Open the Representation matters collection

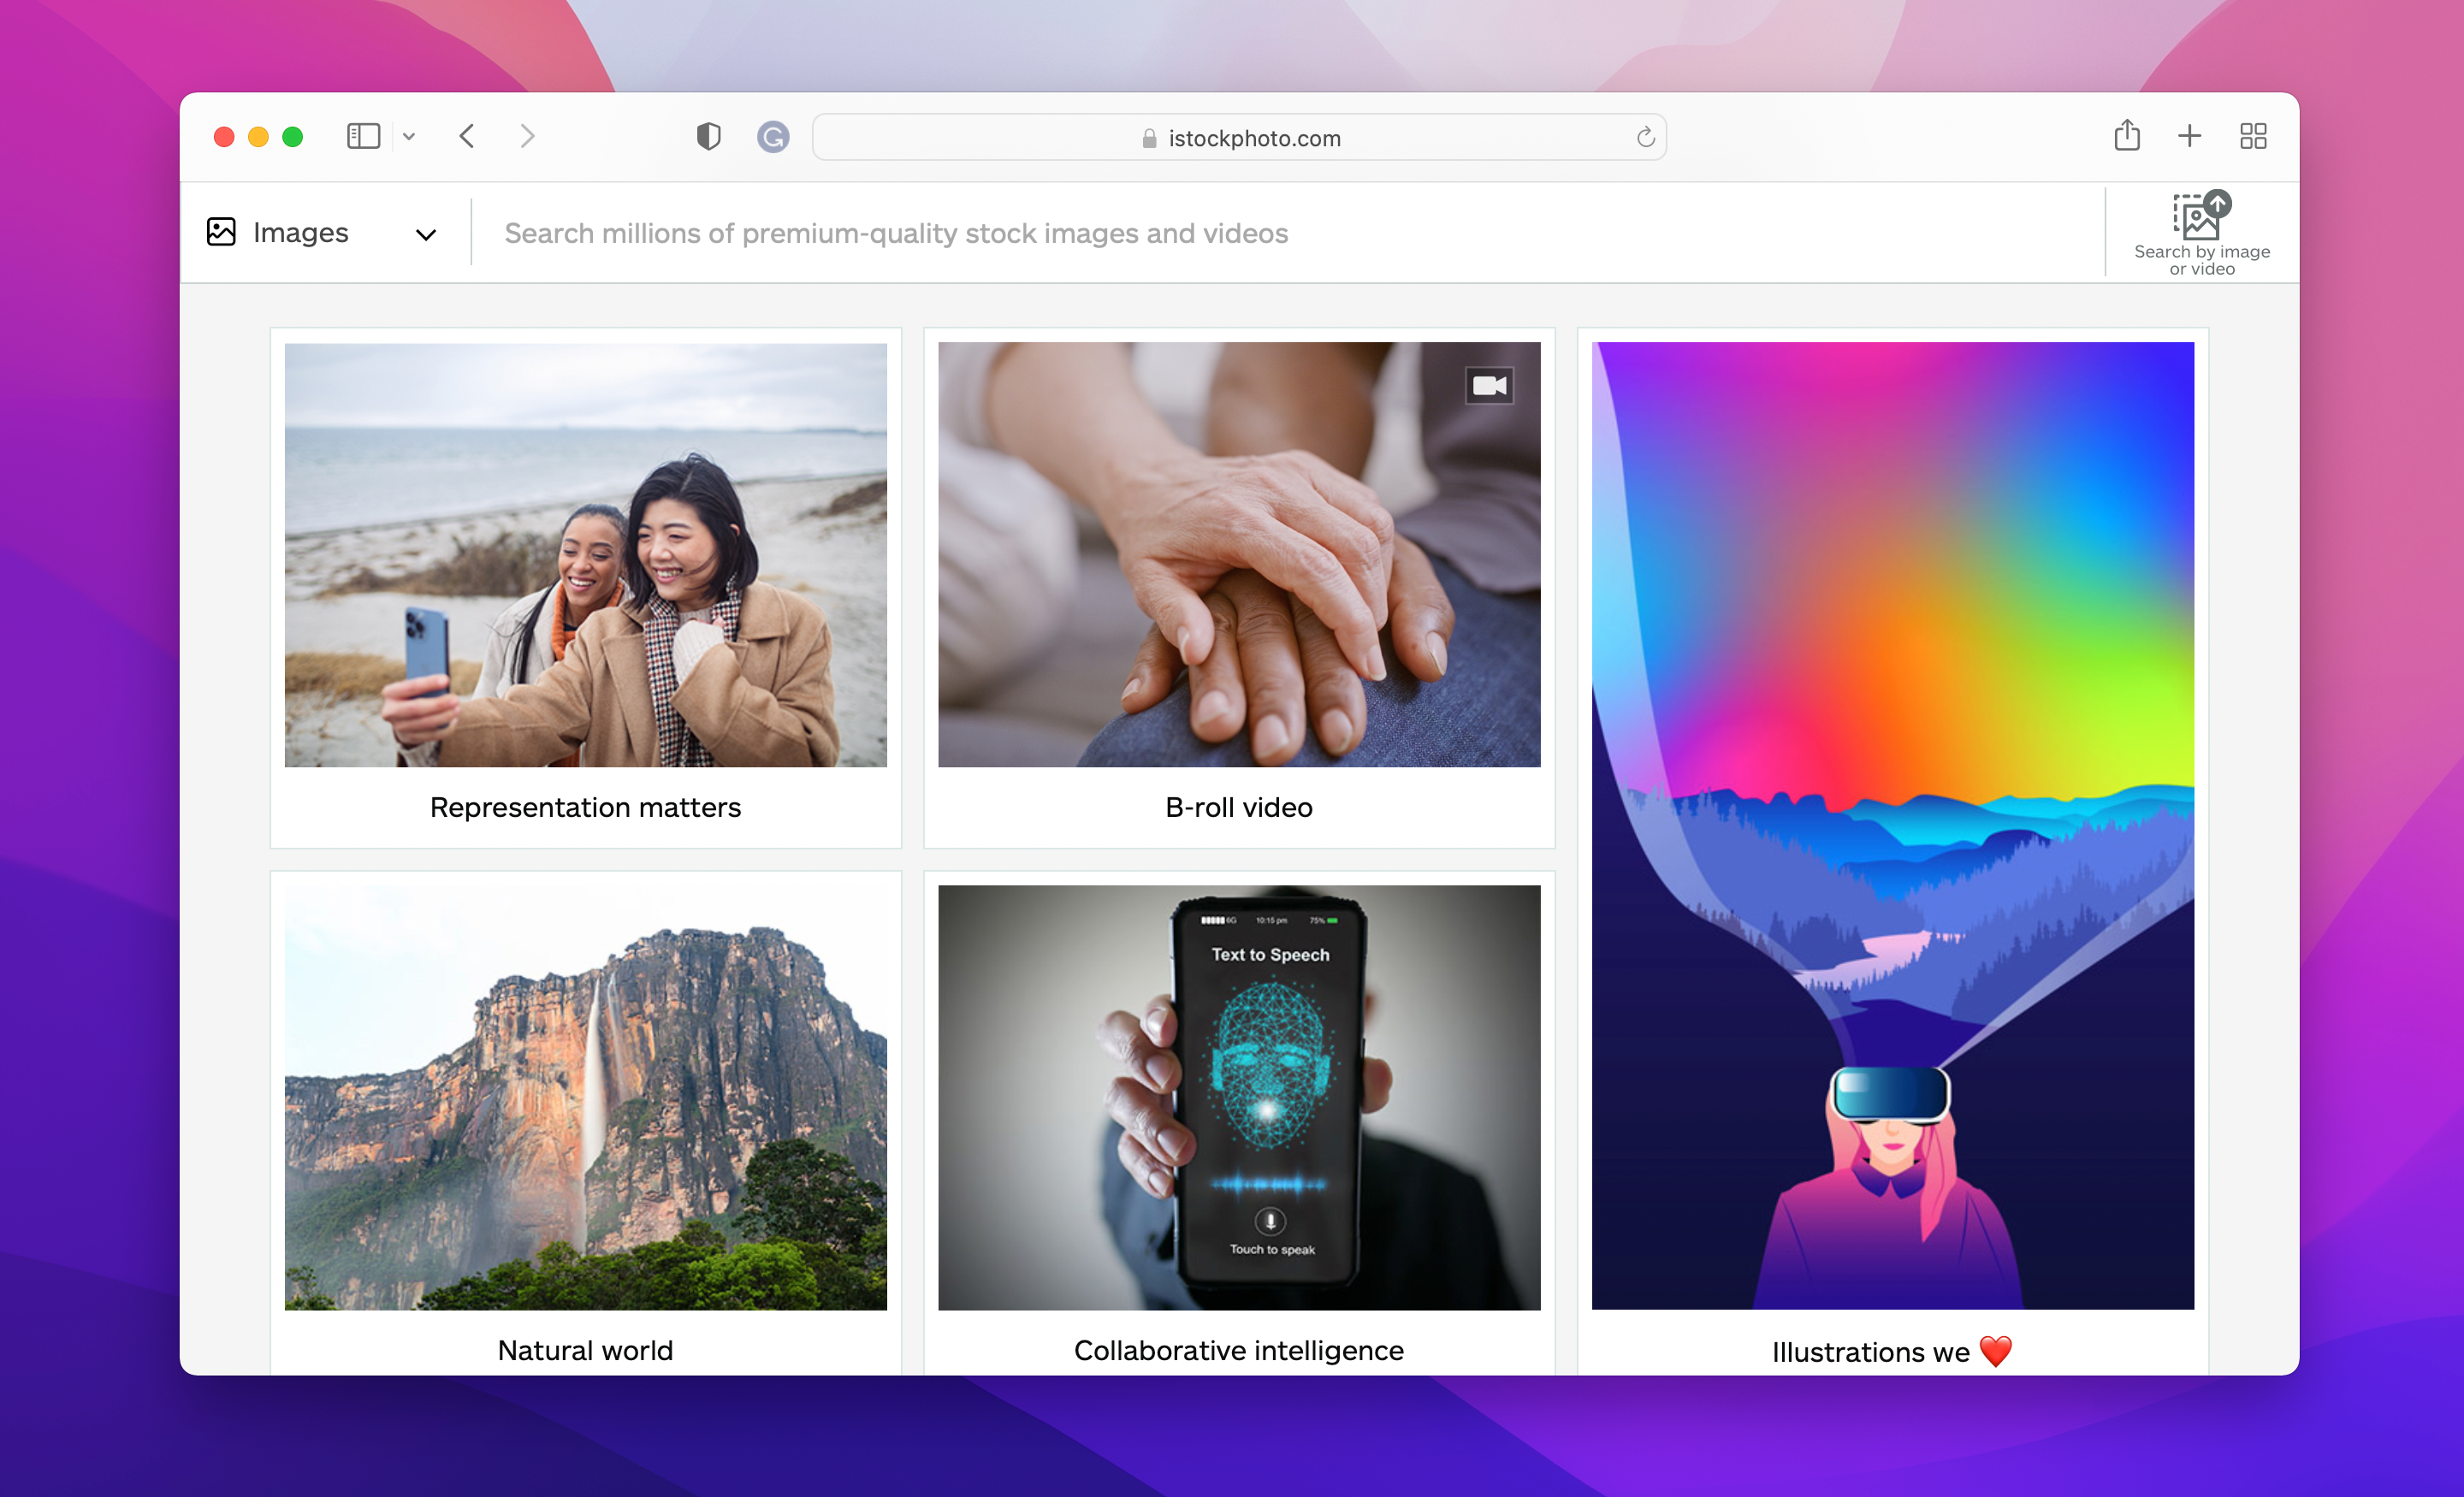[x=585, y=556]
